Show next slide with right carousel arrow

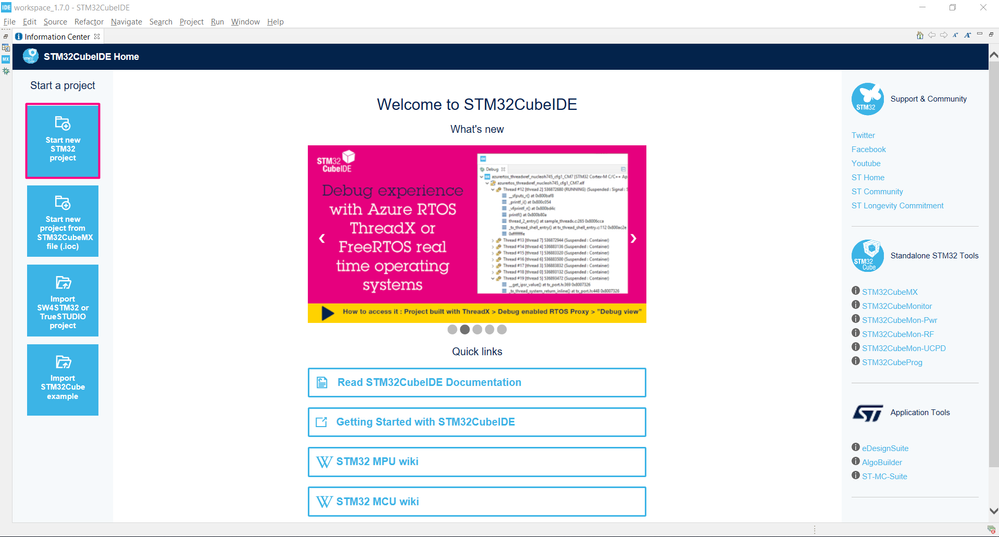(633, 238)
